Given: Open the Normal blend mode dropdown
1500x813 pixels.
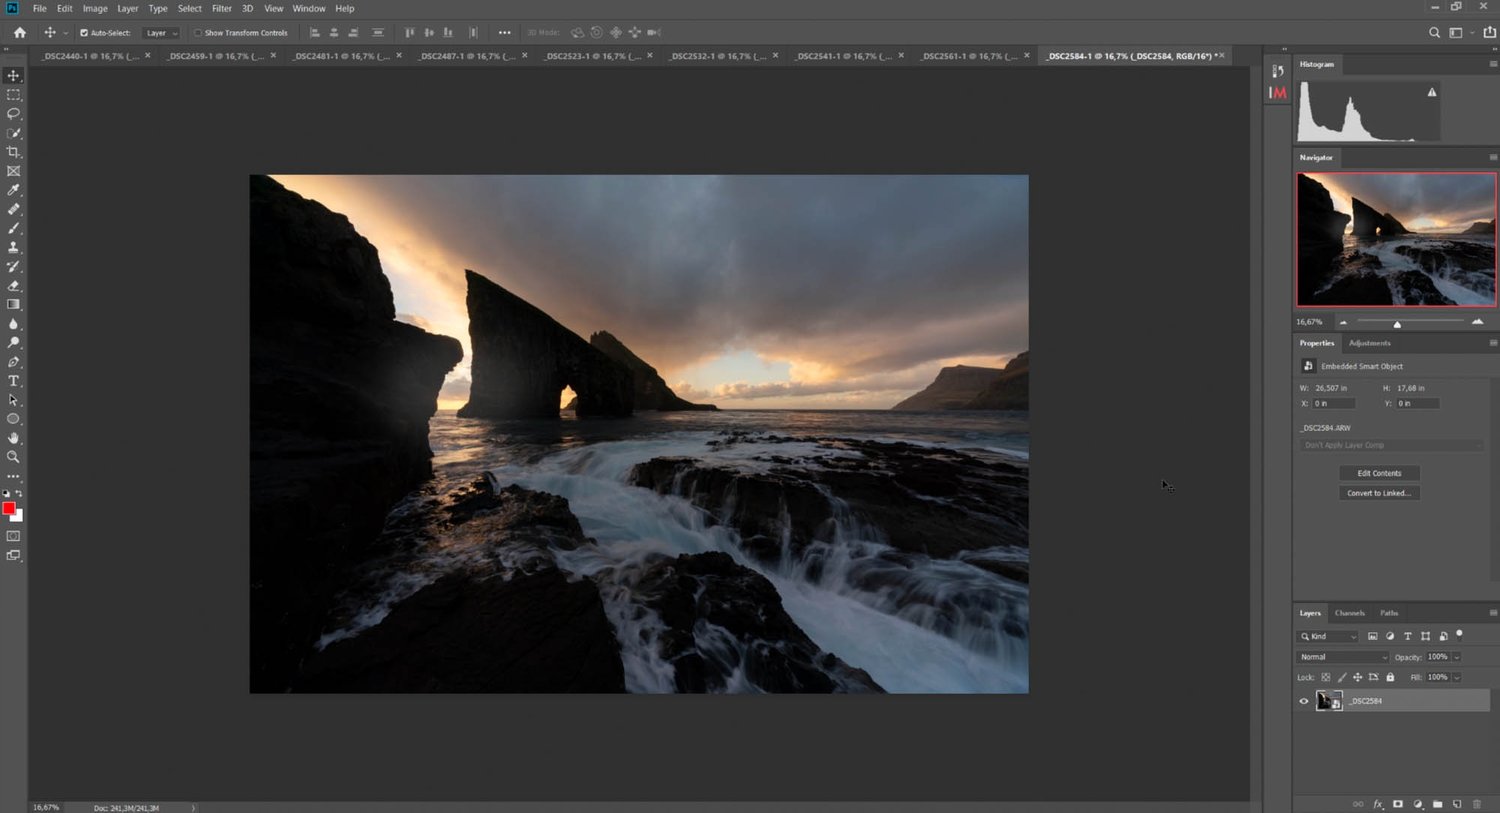Looking at the screenshot, I should (x=1343, y=657).
